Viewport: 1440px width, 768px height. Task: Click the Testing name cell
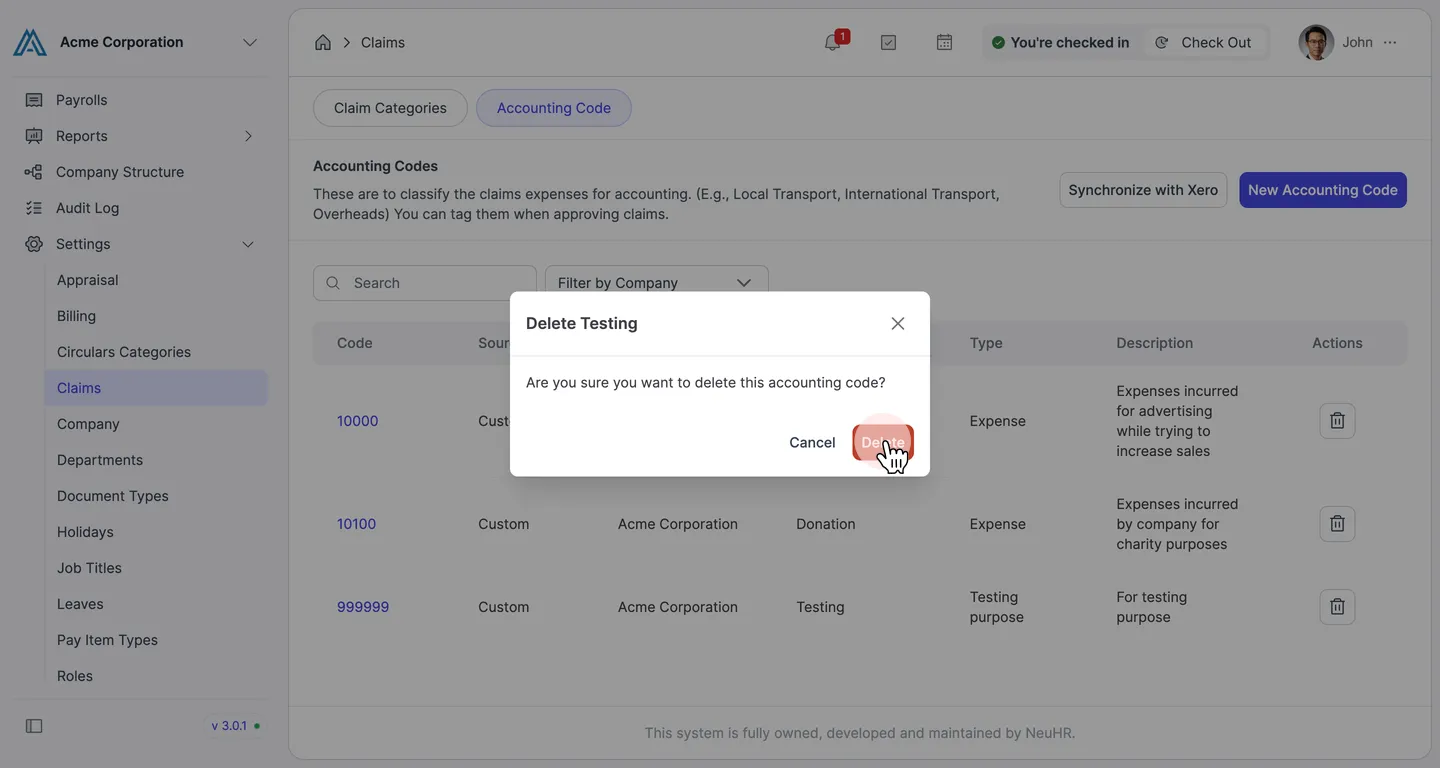point(820,607)
